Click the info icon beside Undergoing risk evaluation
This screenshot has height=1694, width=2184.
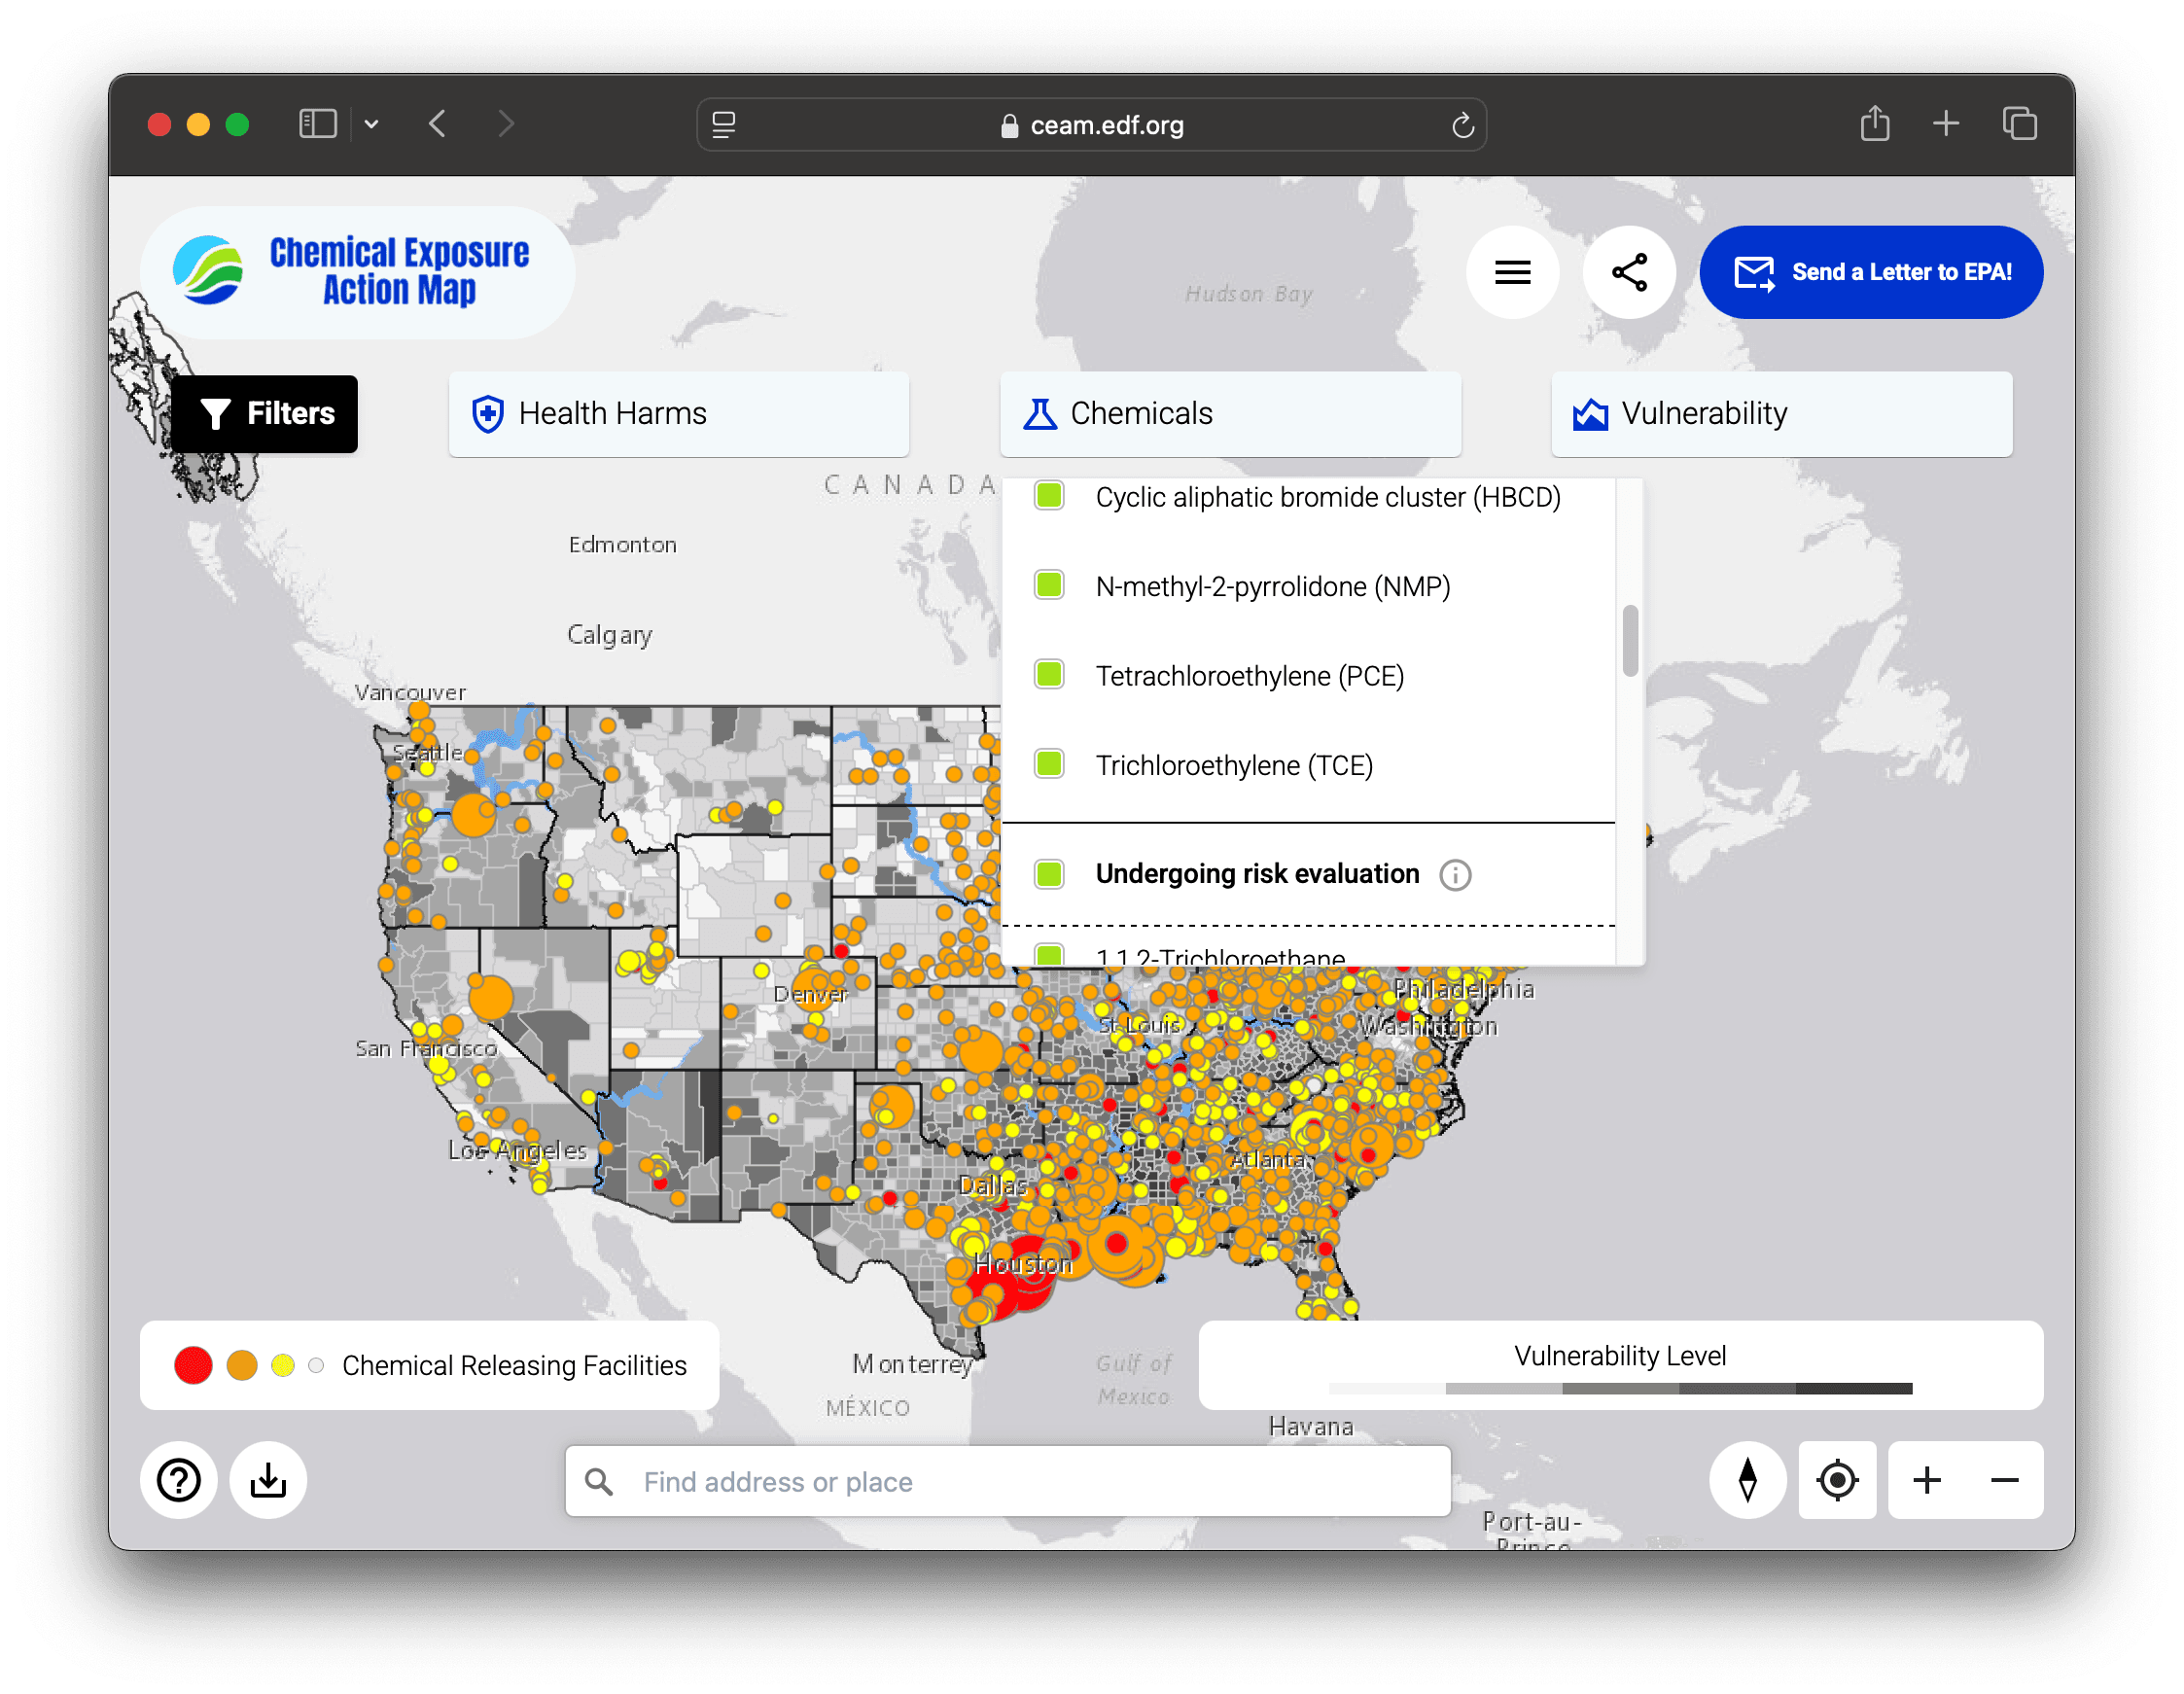pos(1455,875)
